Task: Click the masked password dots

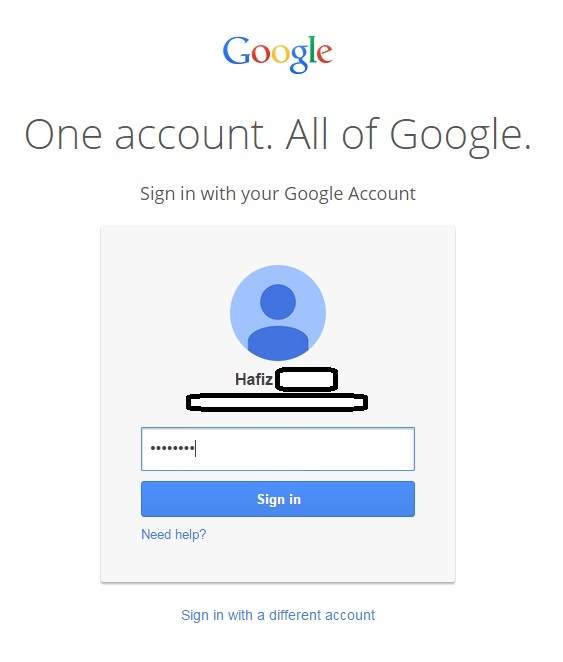Action: tap(172, 448)
